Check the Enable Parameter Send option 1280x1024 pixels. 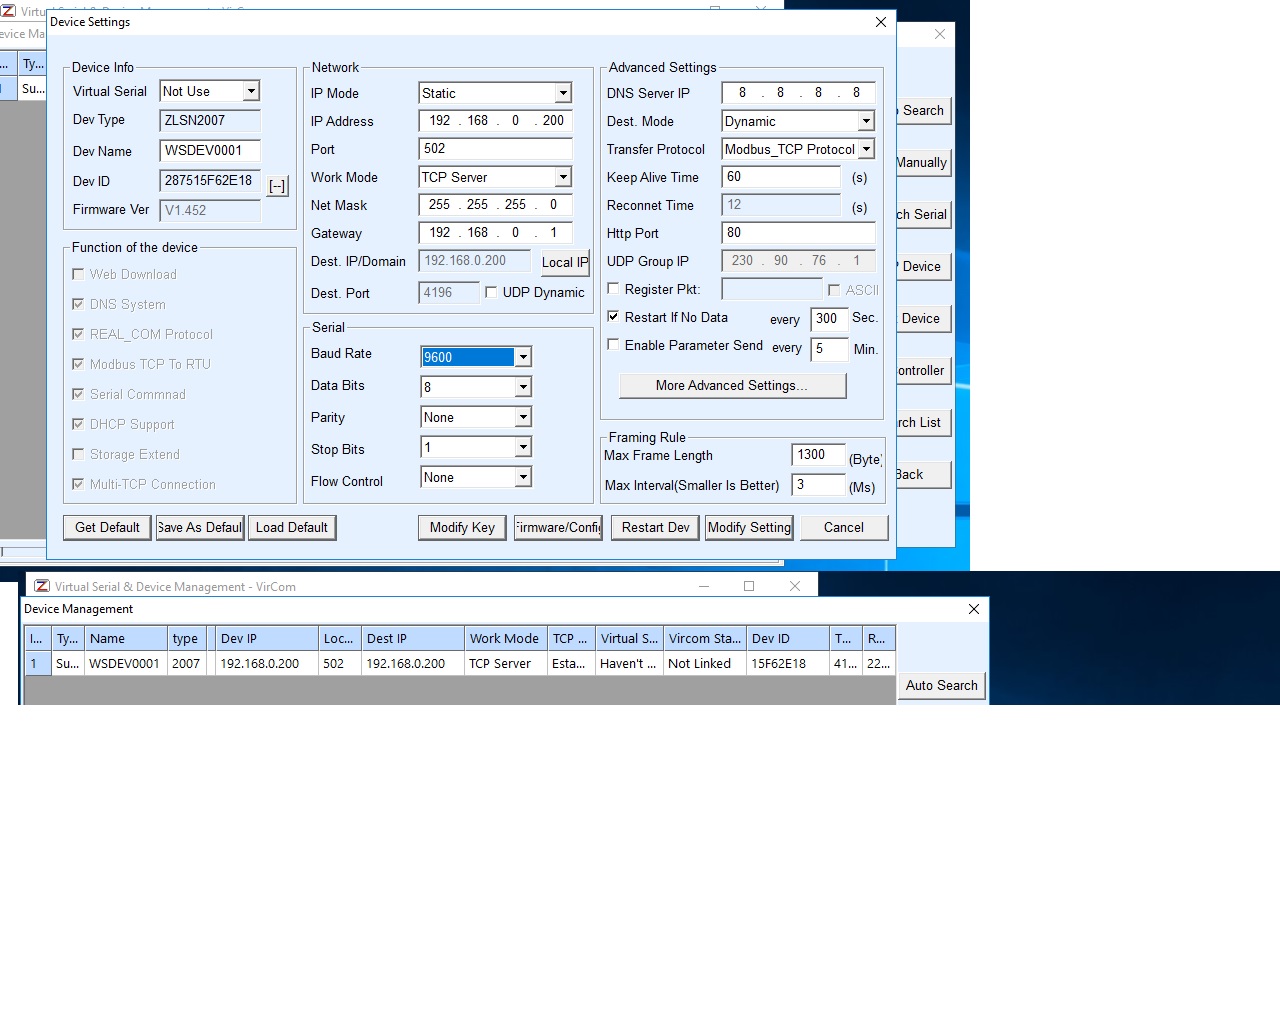pos(614,345)
